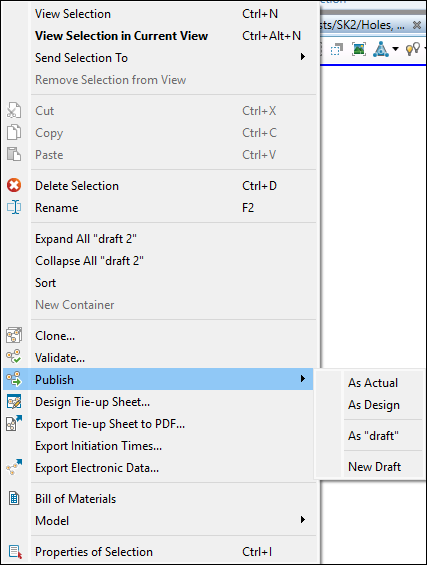Click the Design Tie-up Sheet icon
427x565 pixels.
click(x=14, y=401)
